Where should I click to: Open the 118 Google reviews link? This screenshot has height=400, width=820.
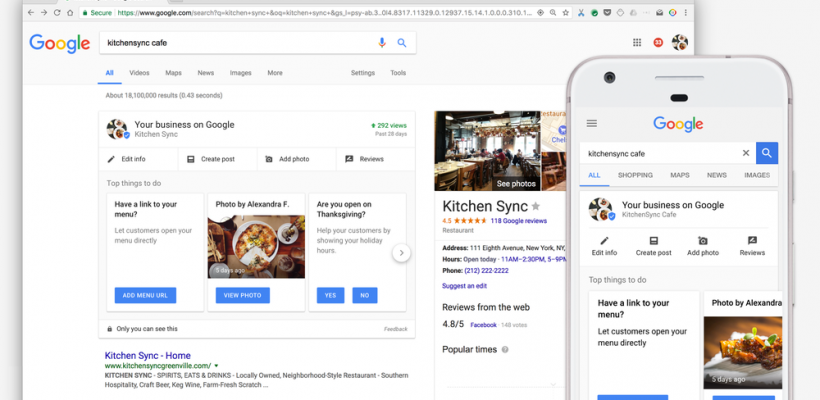coord(518,220)
